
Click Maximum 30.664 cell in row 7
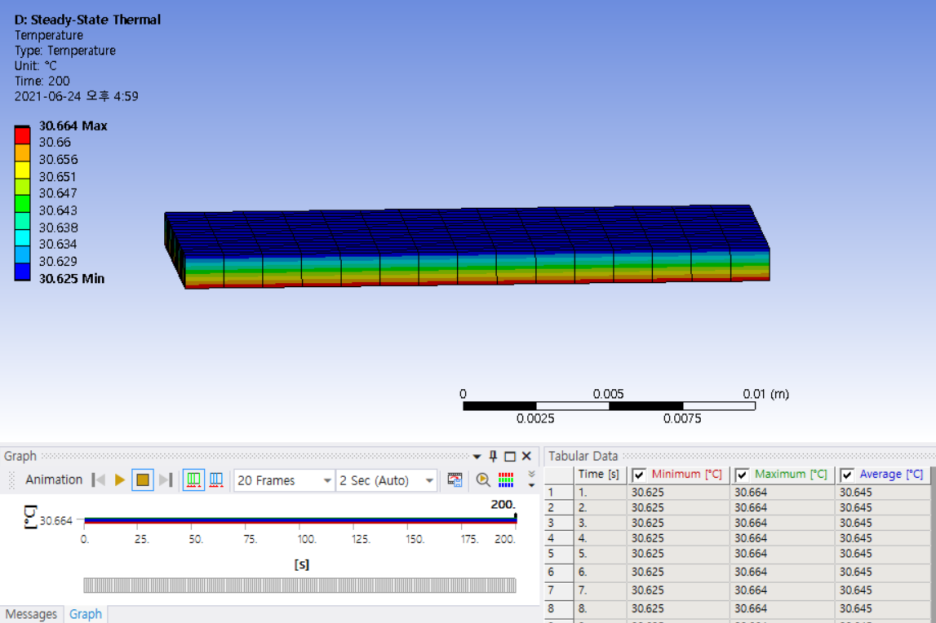click(x=782, y=590)
